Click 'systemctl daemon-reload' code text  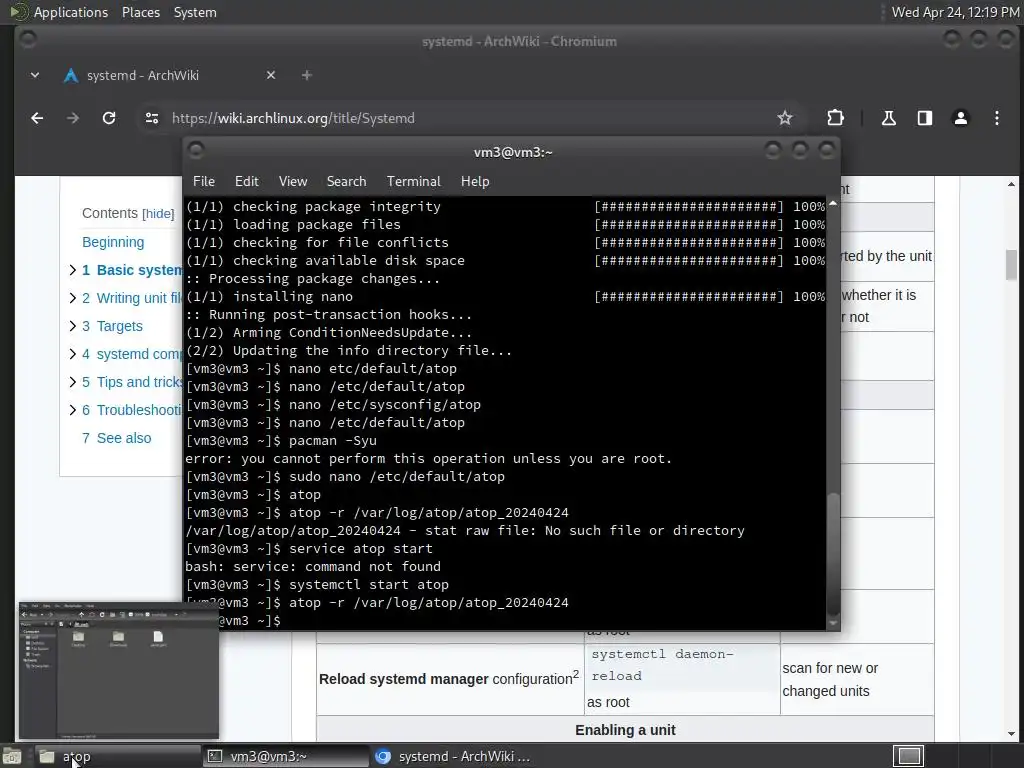click(x=662, y=665)
